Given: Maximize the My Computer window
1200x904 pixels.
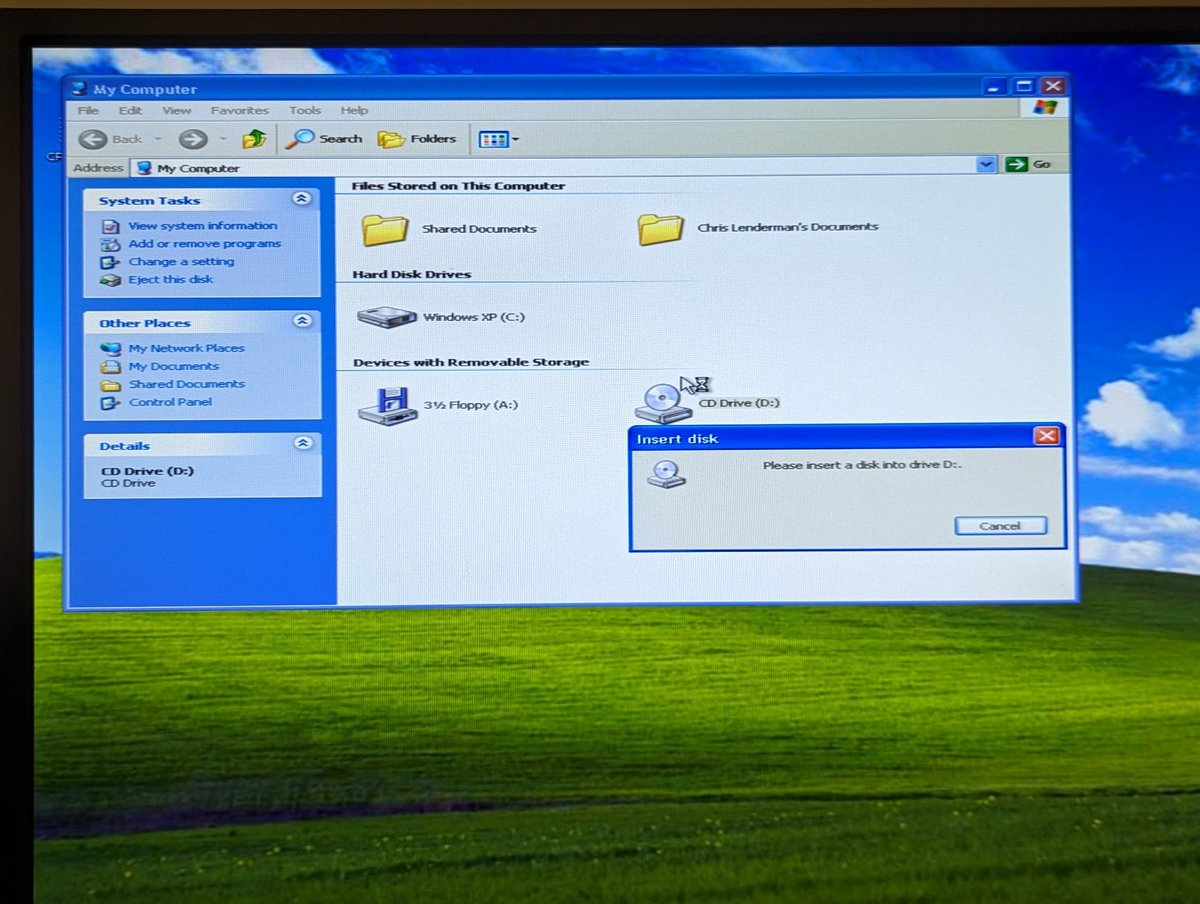Looking at the screenshot, I should [1023, 86].
